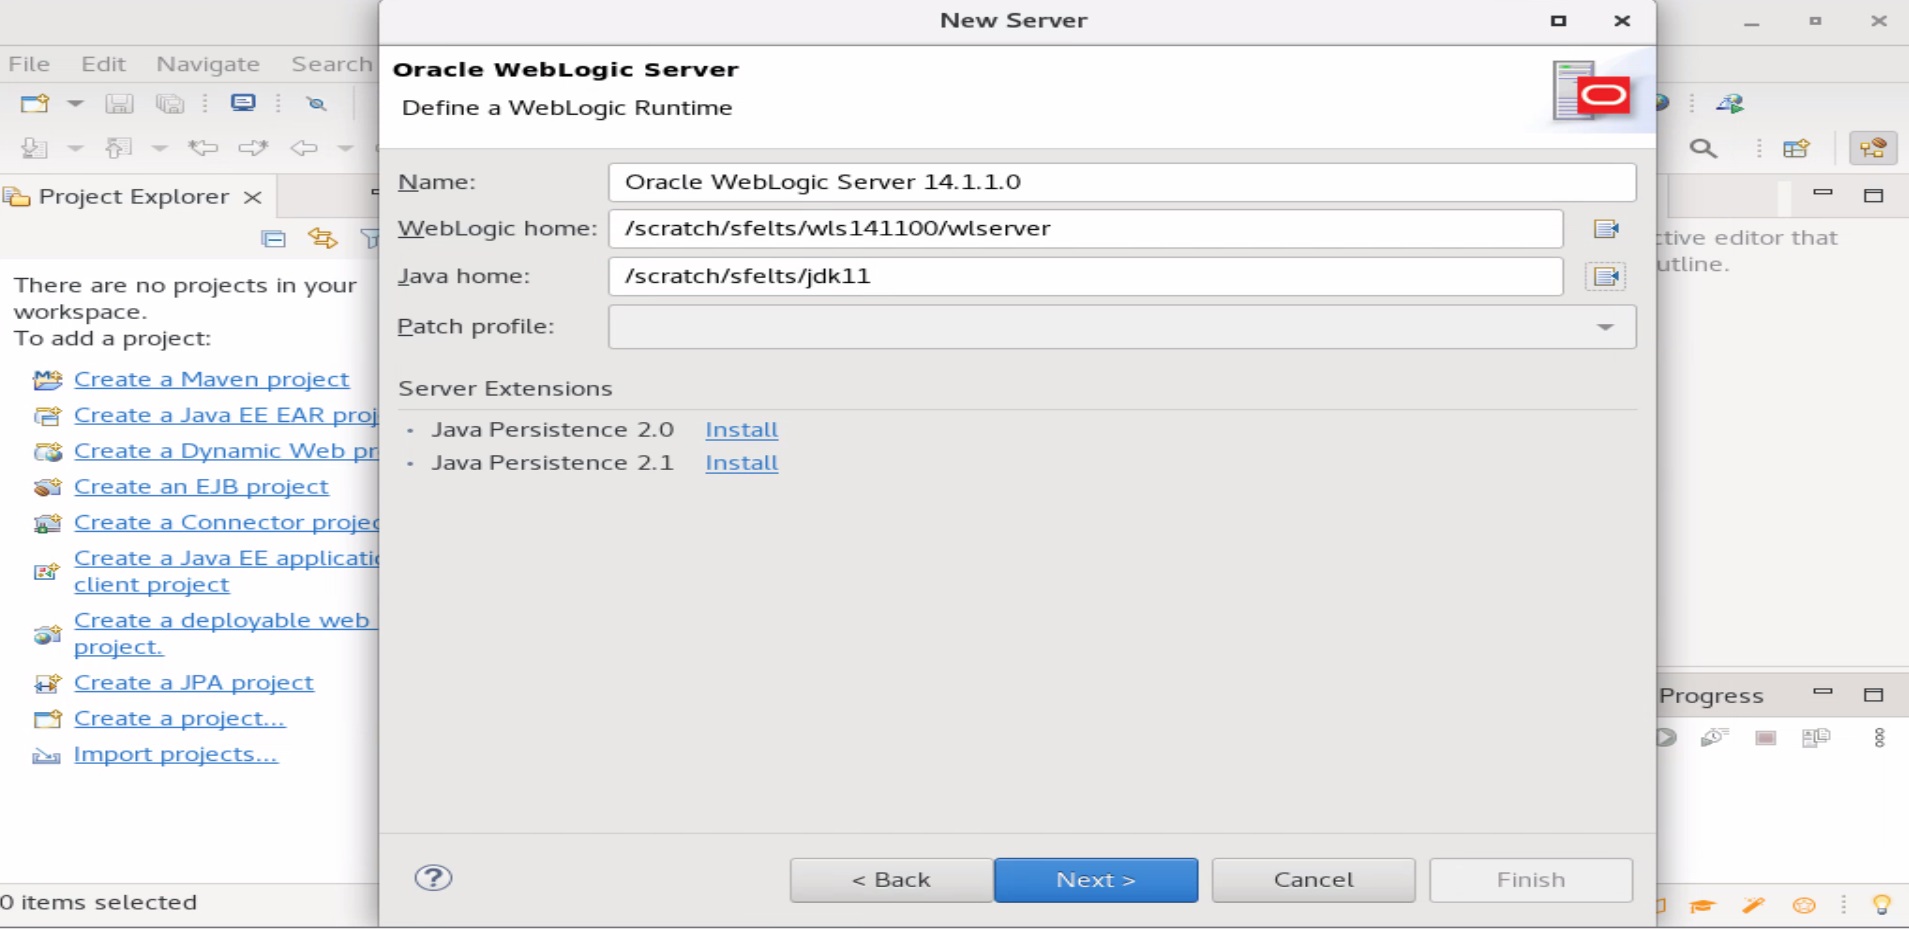Click into the Name text field
The image size is (1909, 929).
pos(1120,182)
